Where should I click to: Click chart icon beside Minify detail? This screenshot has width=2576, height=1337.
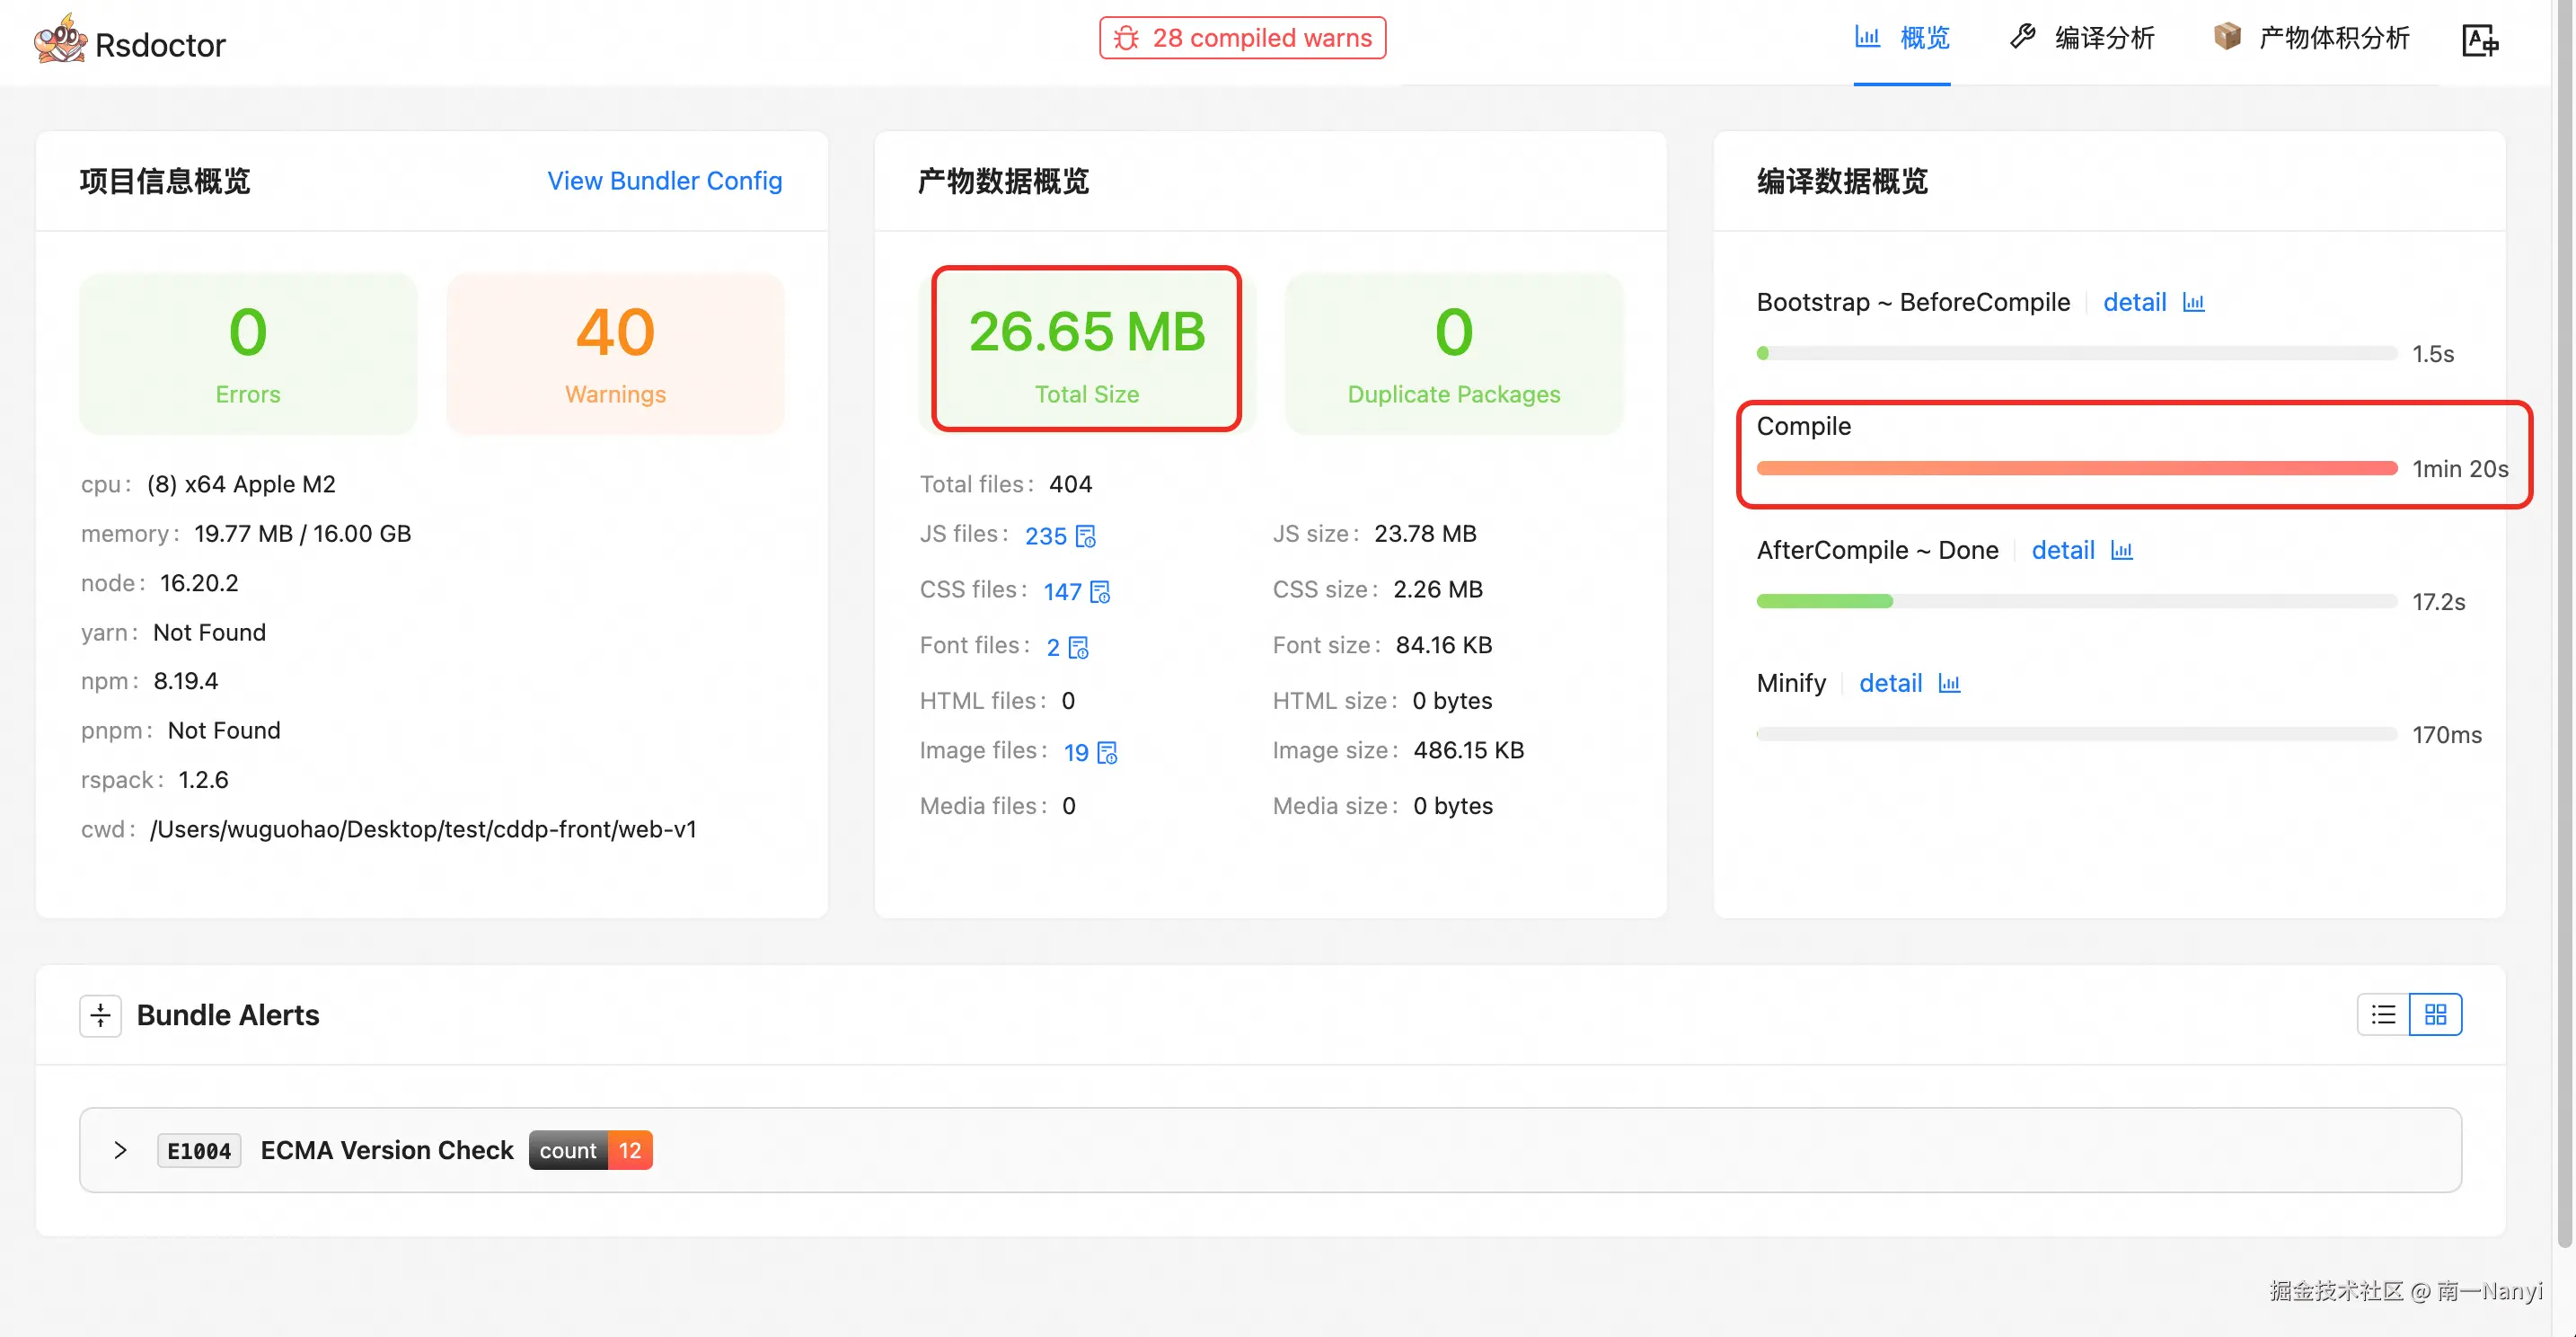click(x=1949, y=683)
